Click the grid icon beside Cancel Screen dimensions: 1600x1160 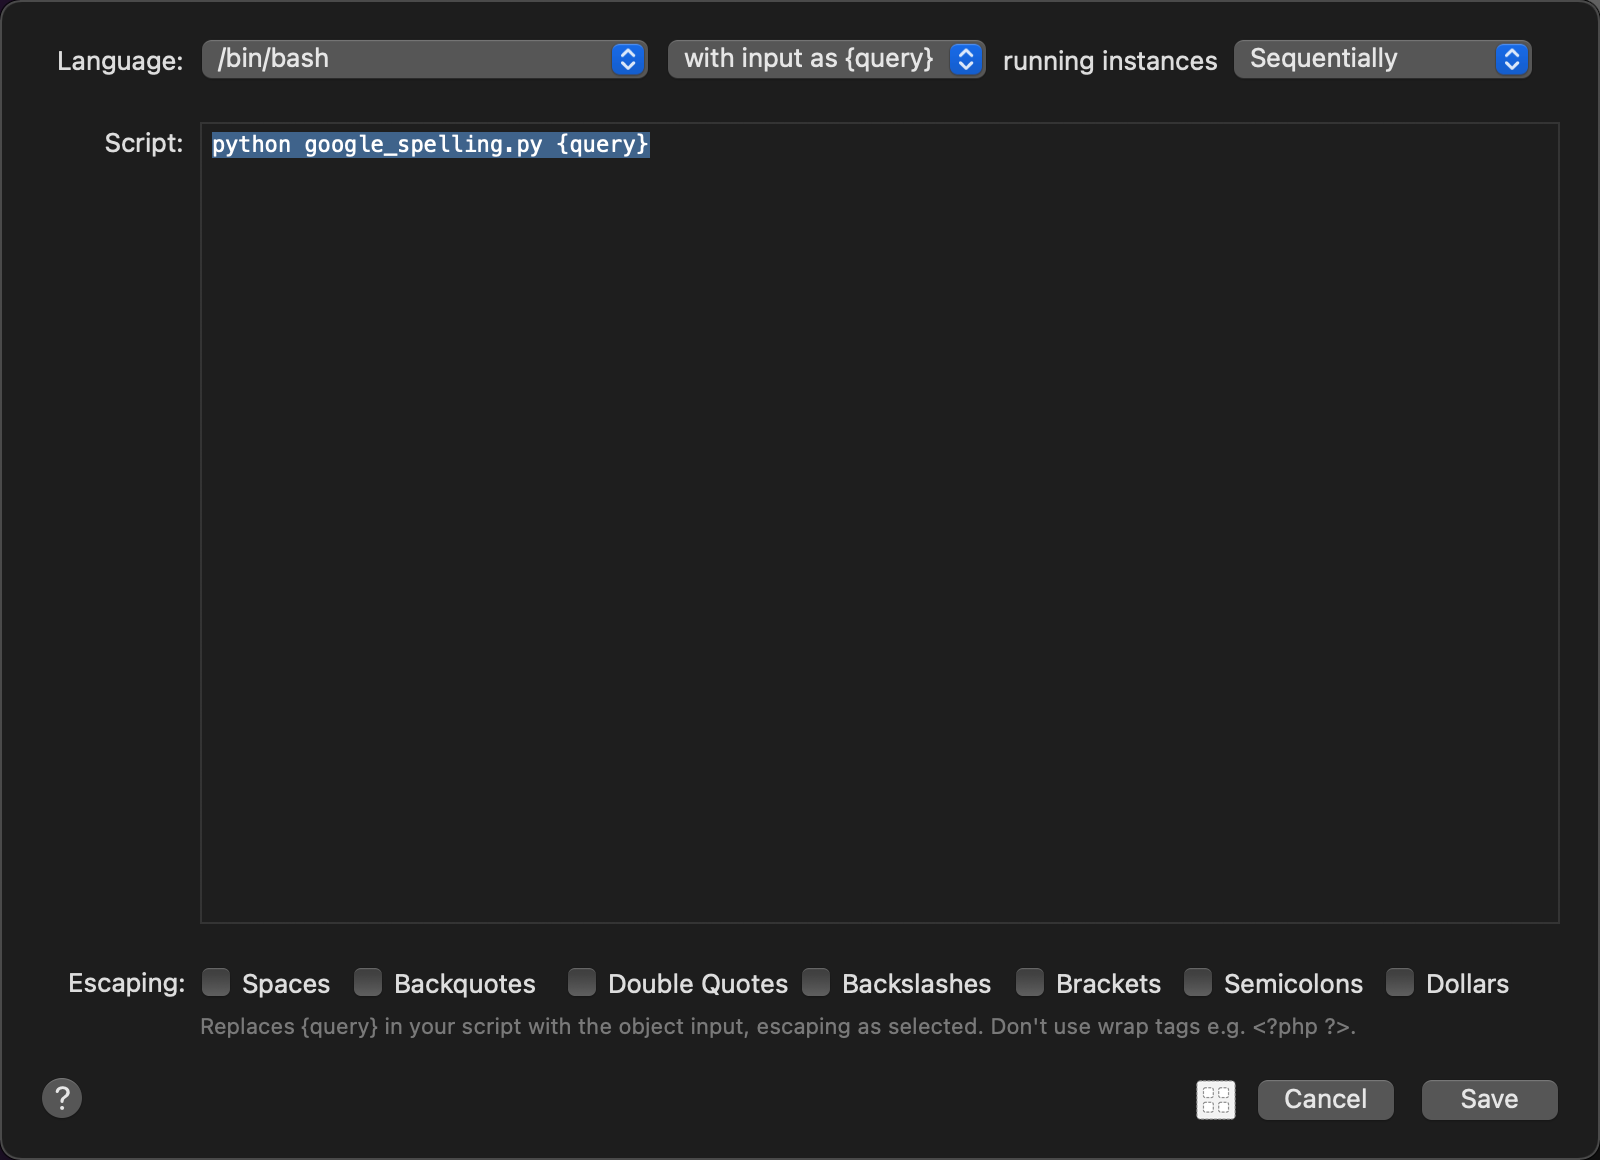pyautogui.click(x=1215, y=1100)
